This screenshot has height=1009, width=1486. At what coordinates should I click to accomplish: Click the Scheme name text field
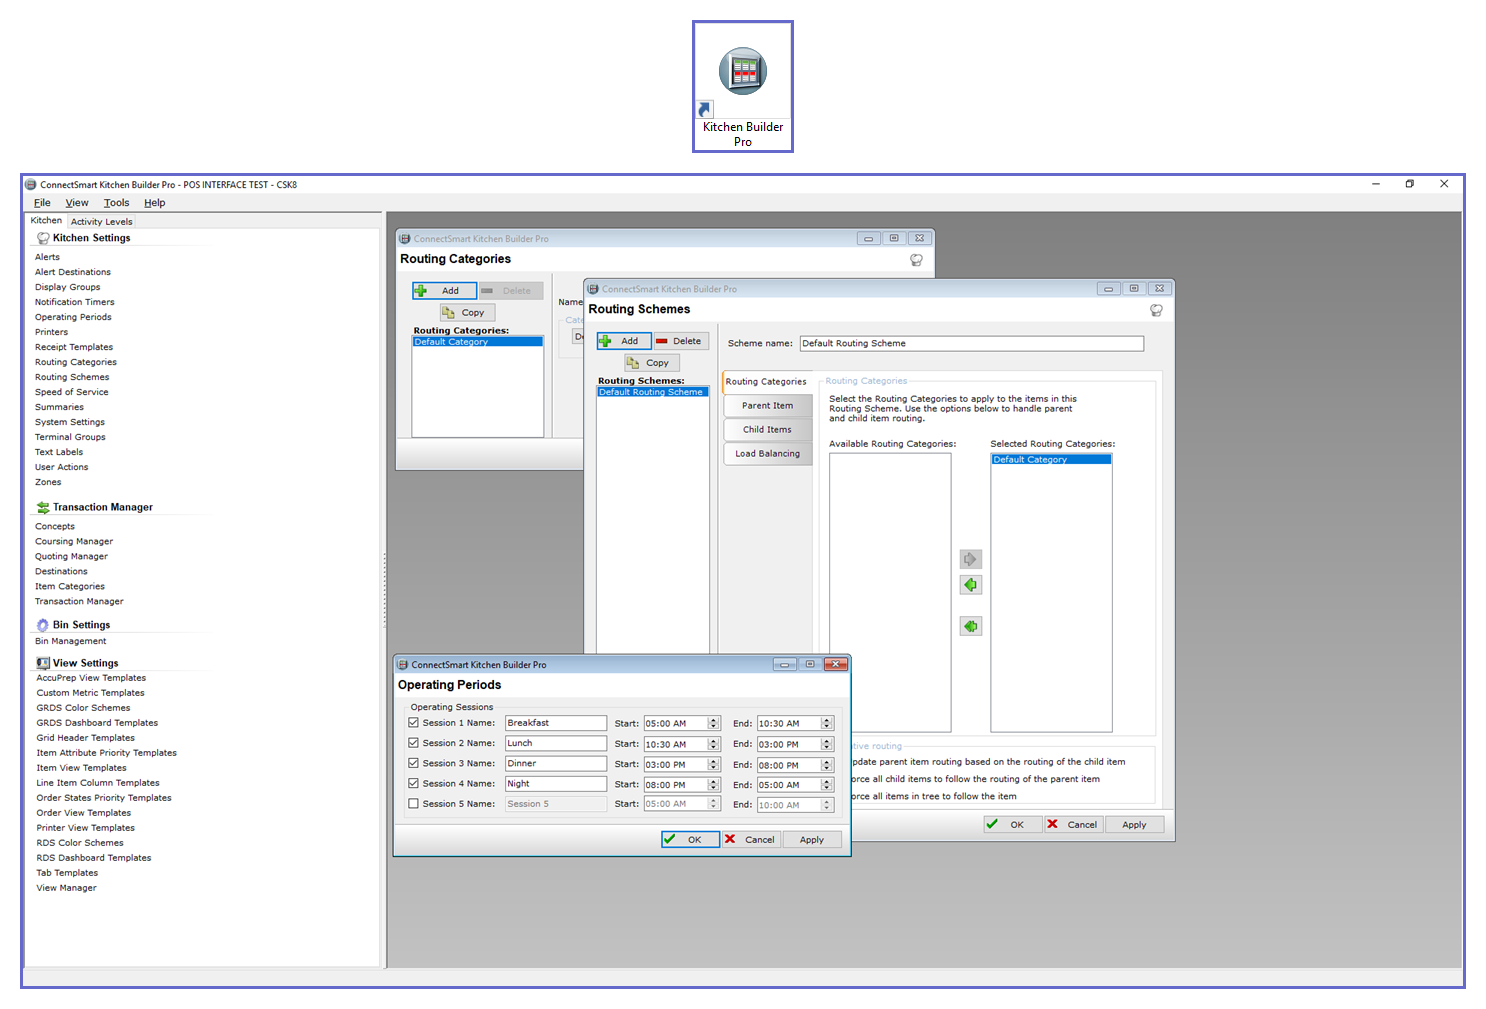click(970, 343)
